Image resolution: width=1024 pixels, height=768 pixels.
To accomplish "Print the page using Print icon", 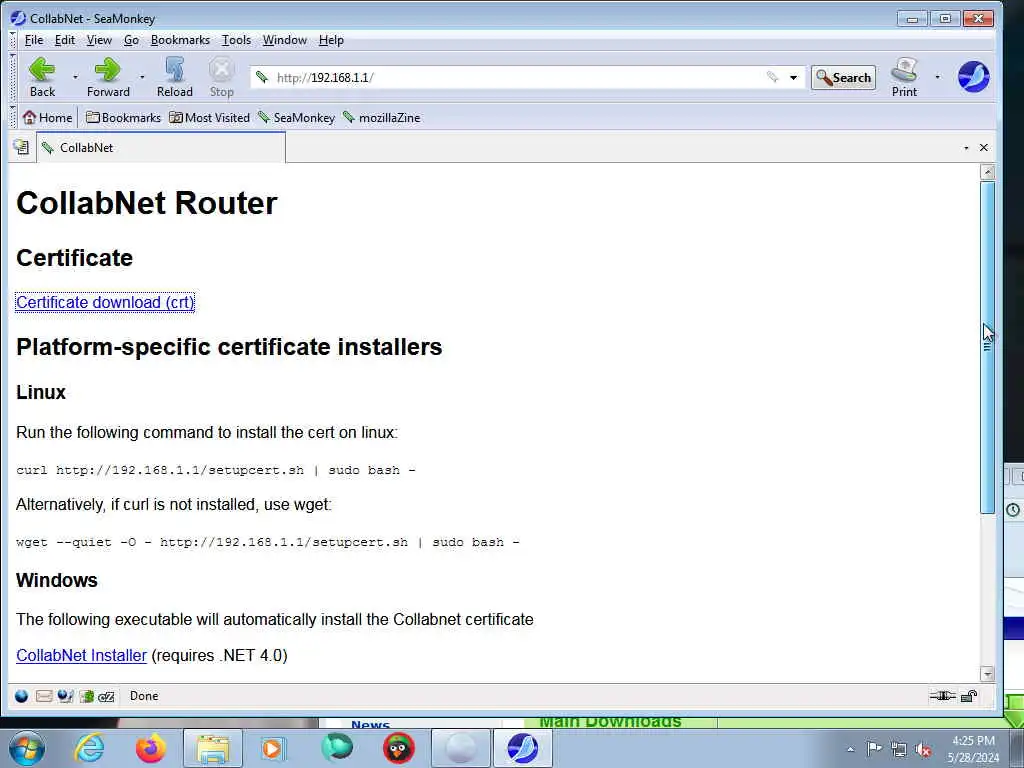I will (904, 77).
